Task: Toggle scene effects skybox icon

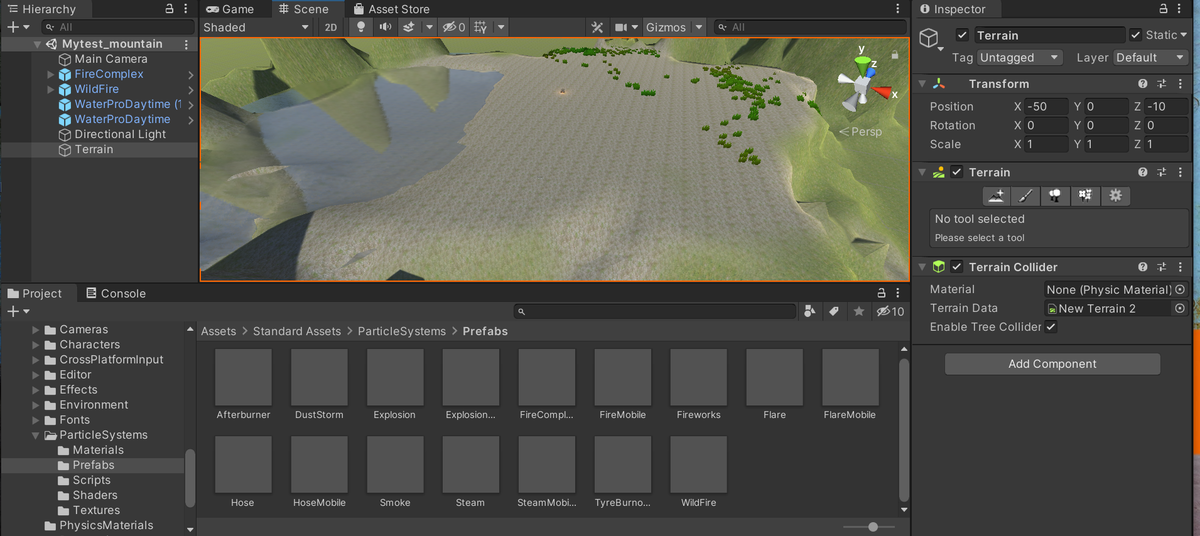Action: coord(408,27)
